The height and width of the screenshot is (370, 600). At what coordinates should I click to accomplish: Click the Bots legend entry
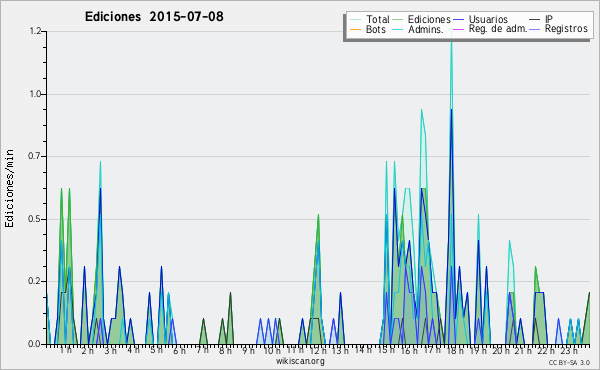[x=375, y=29]
